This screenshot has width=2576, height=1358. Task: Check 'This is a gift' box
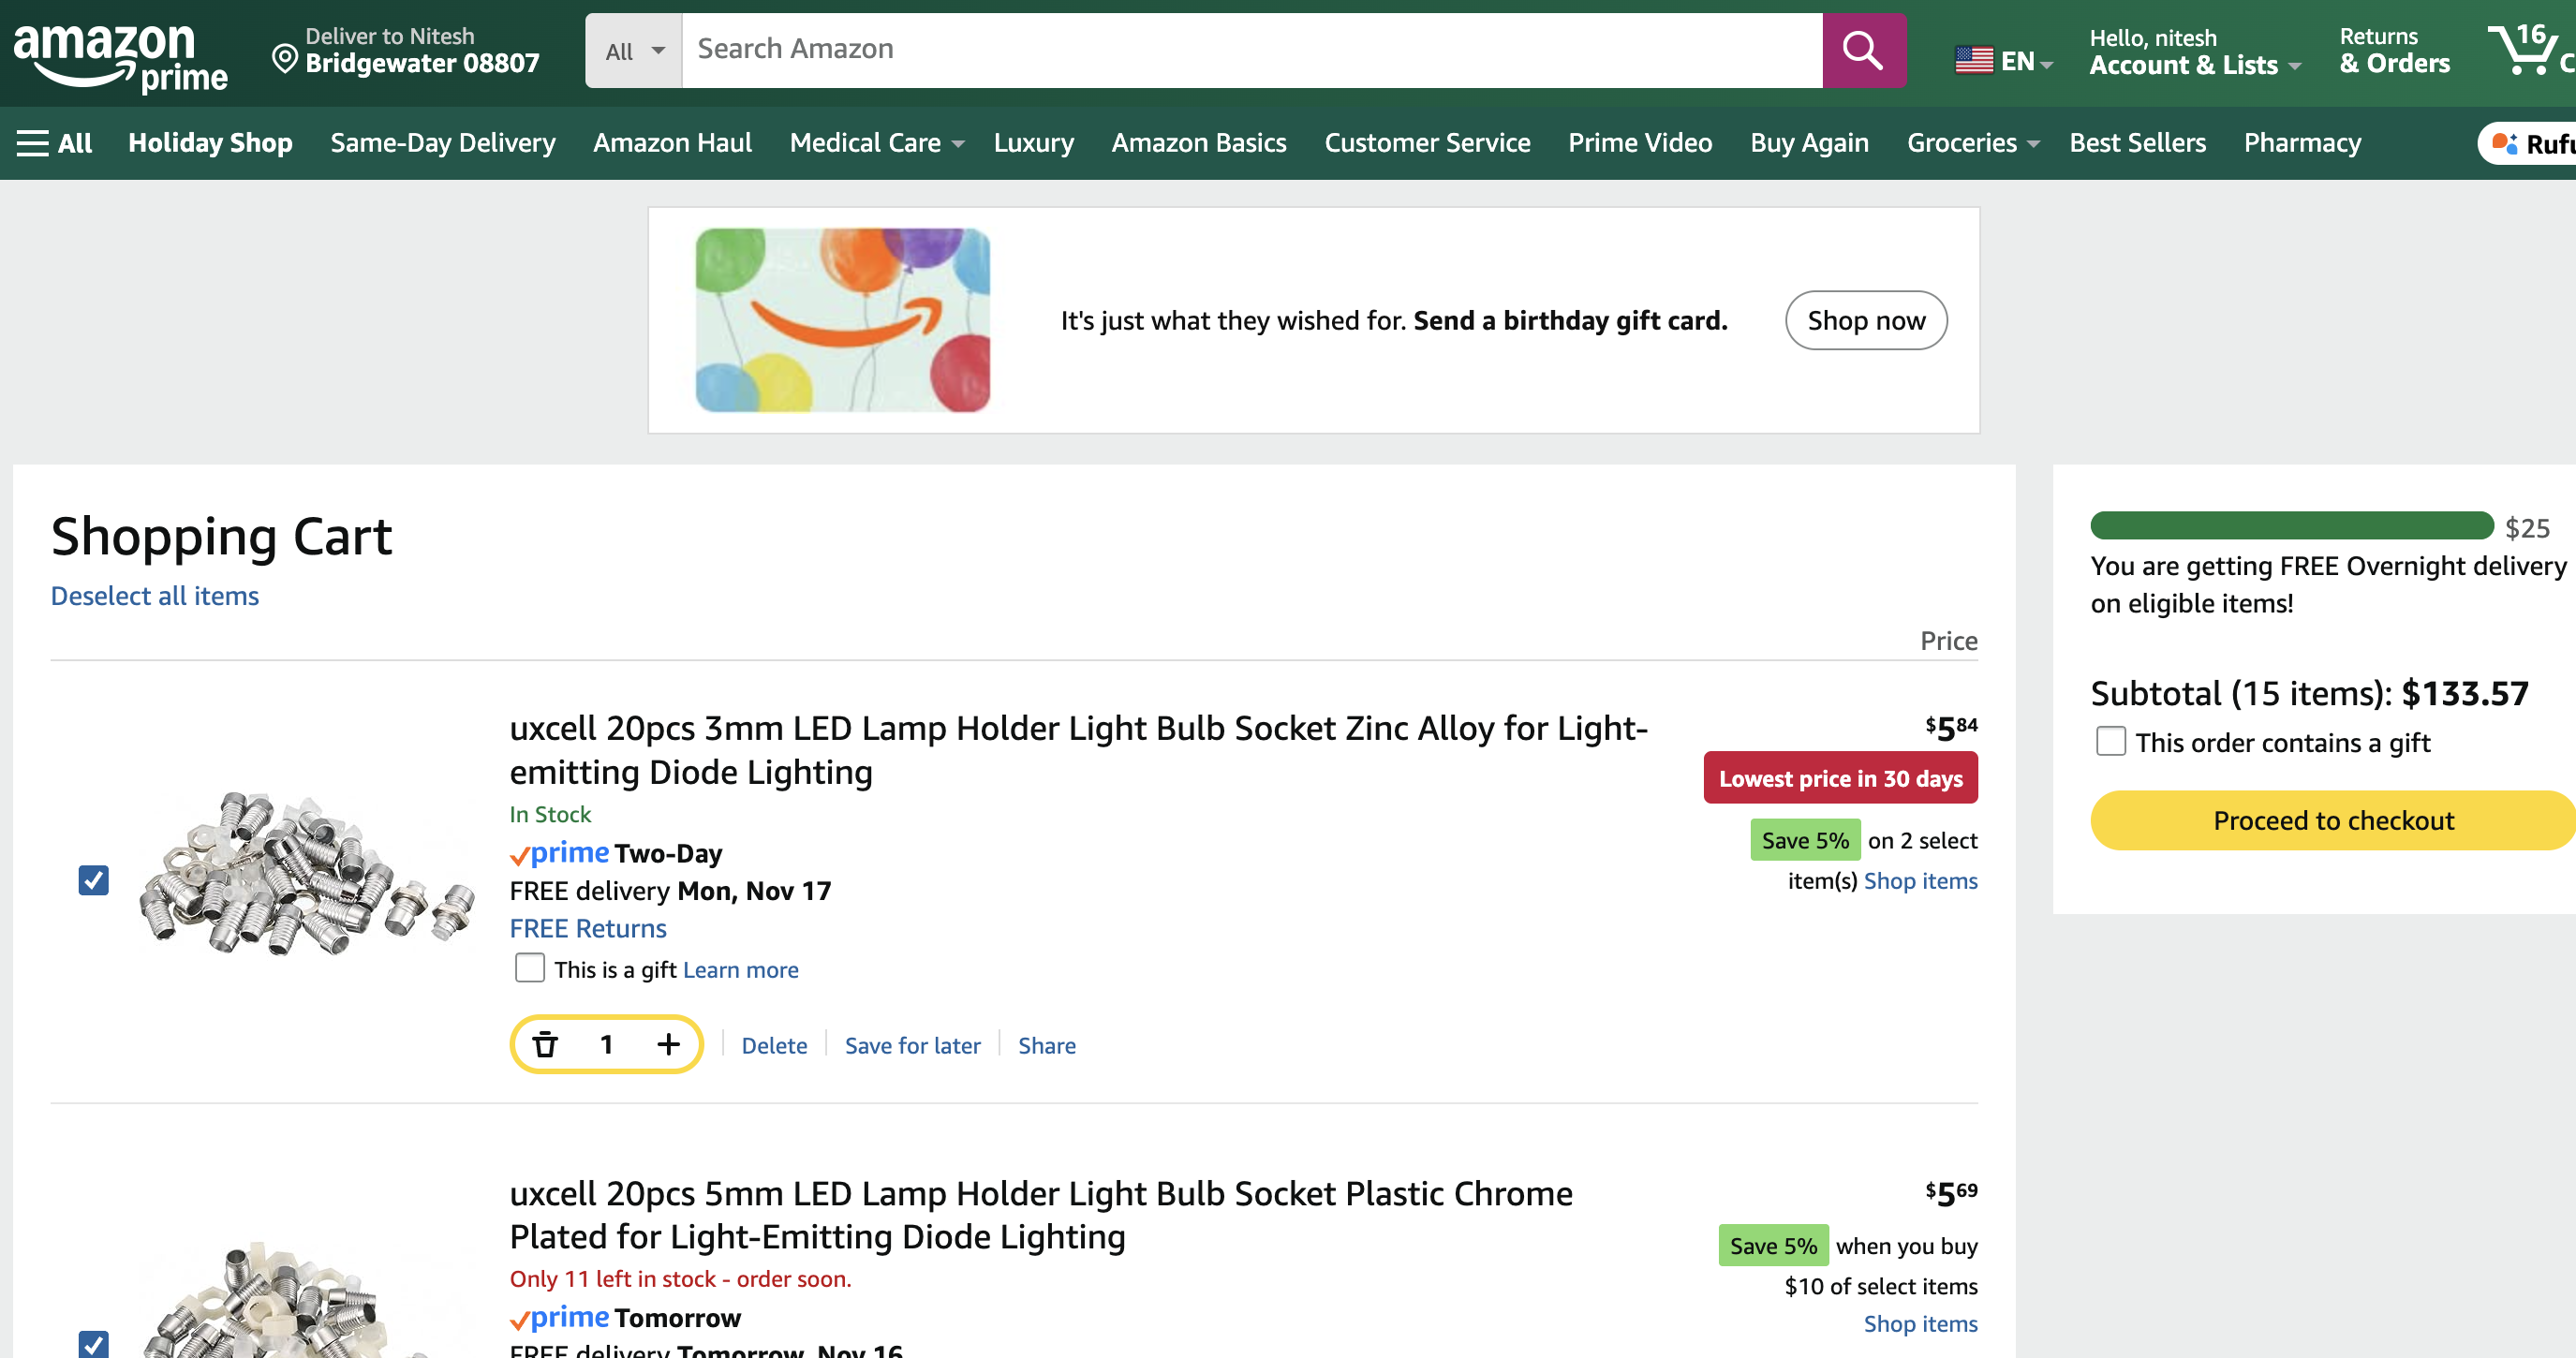coord(529,968)
